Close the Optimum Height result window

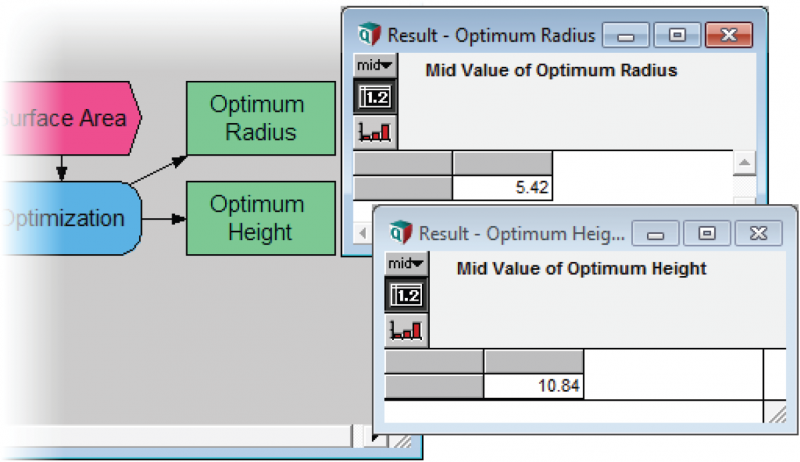759,234
